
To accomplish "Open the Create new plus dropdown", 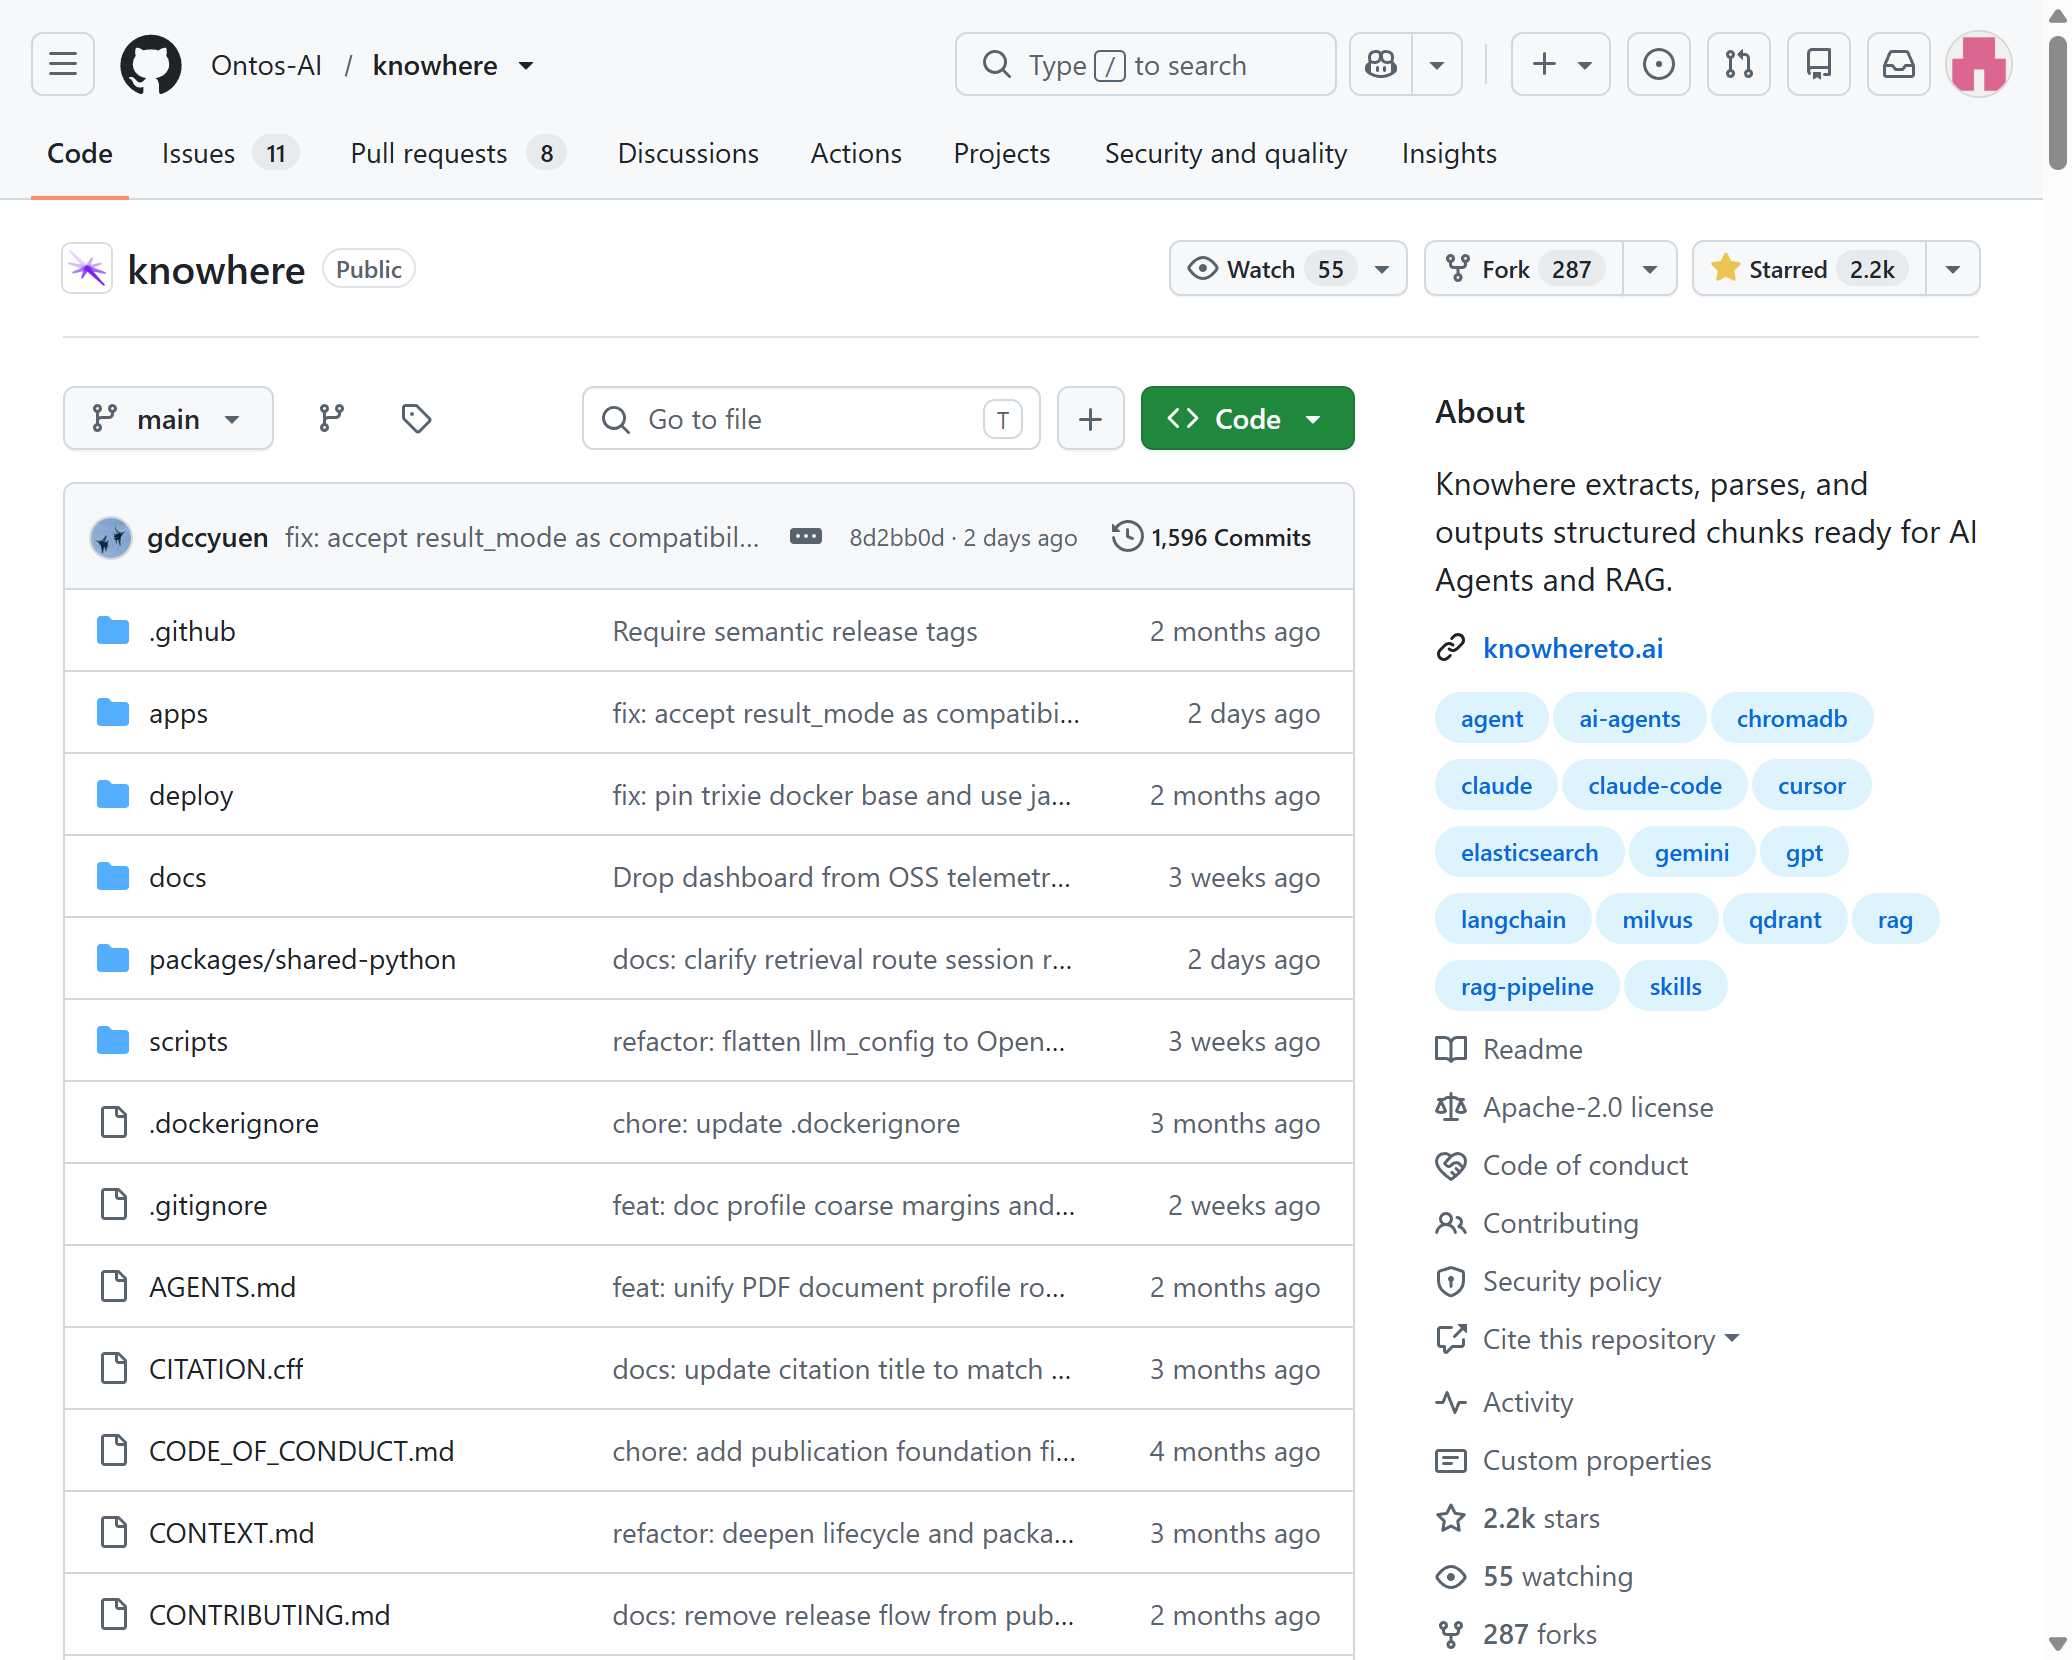I will 1561,65.
